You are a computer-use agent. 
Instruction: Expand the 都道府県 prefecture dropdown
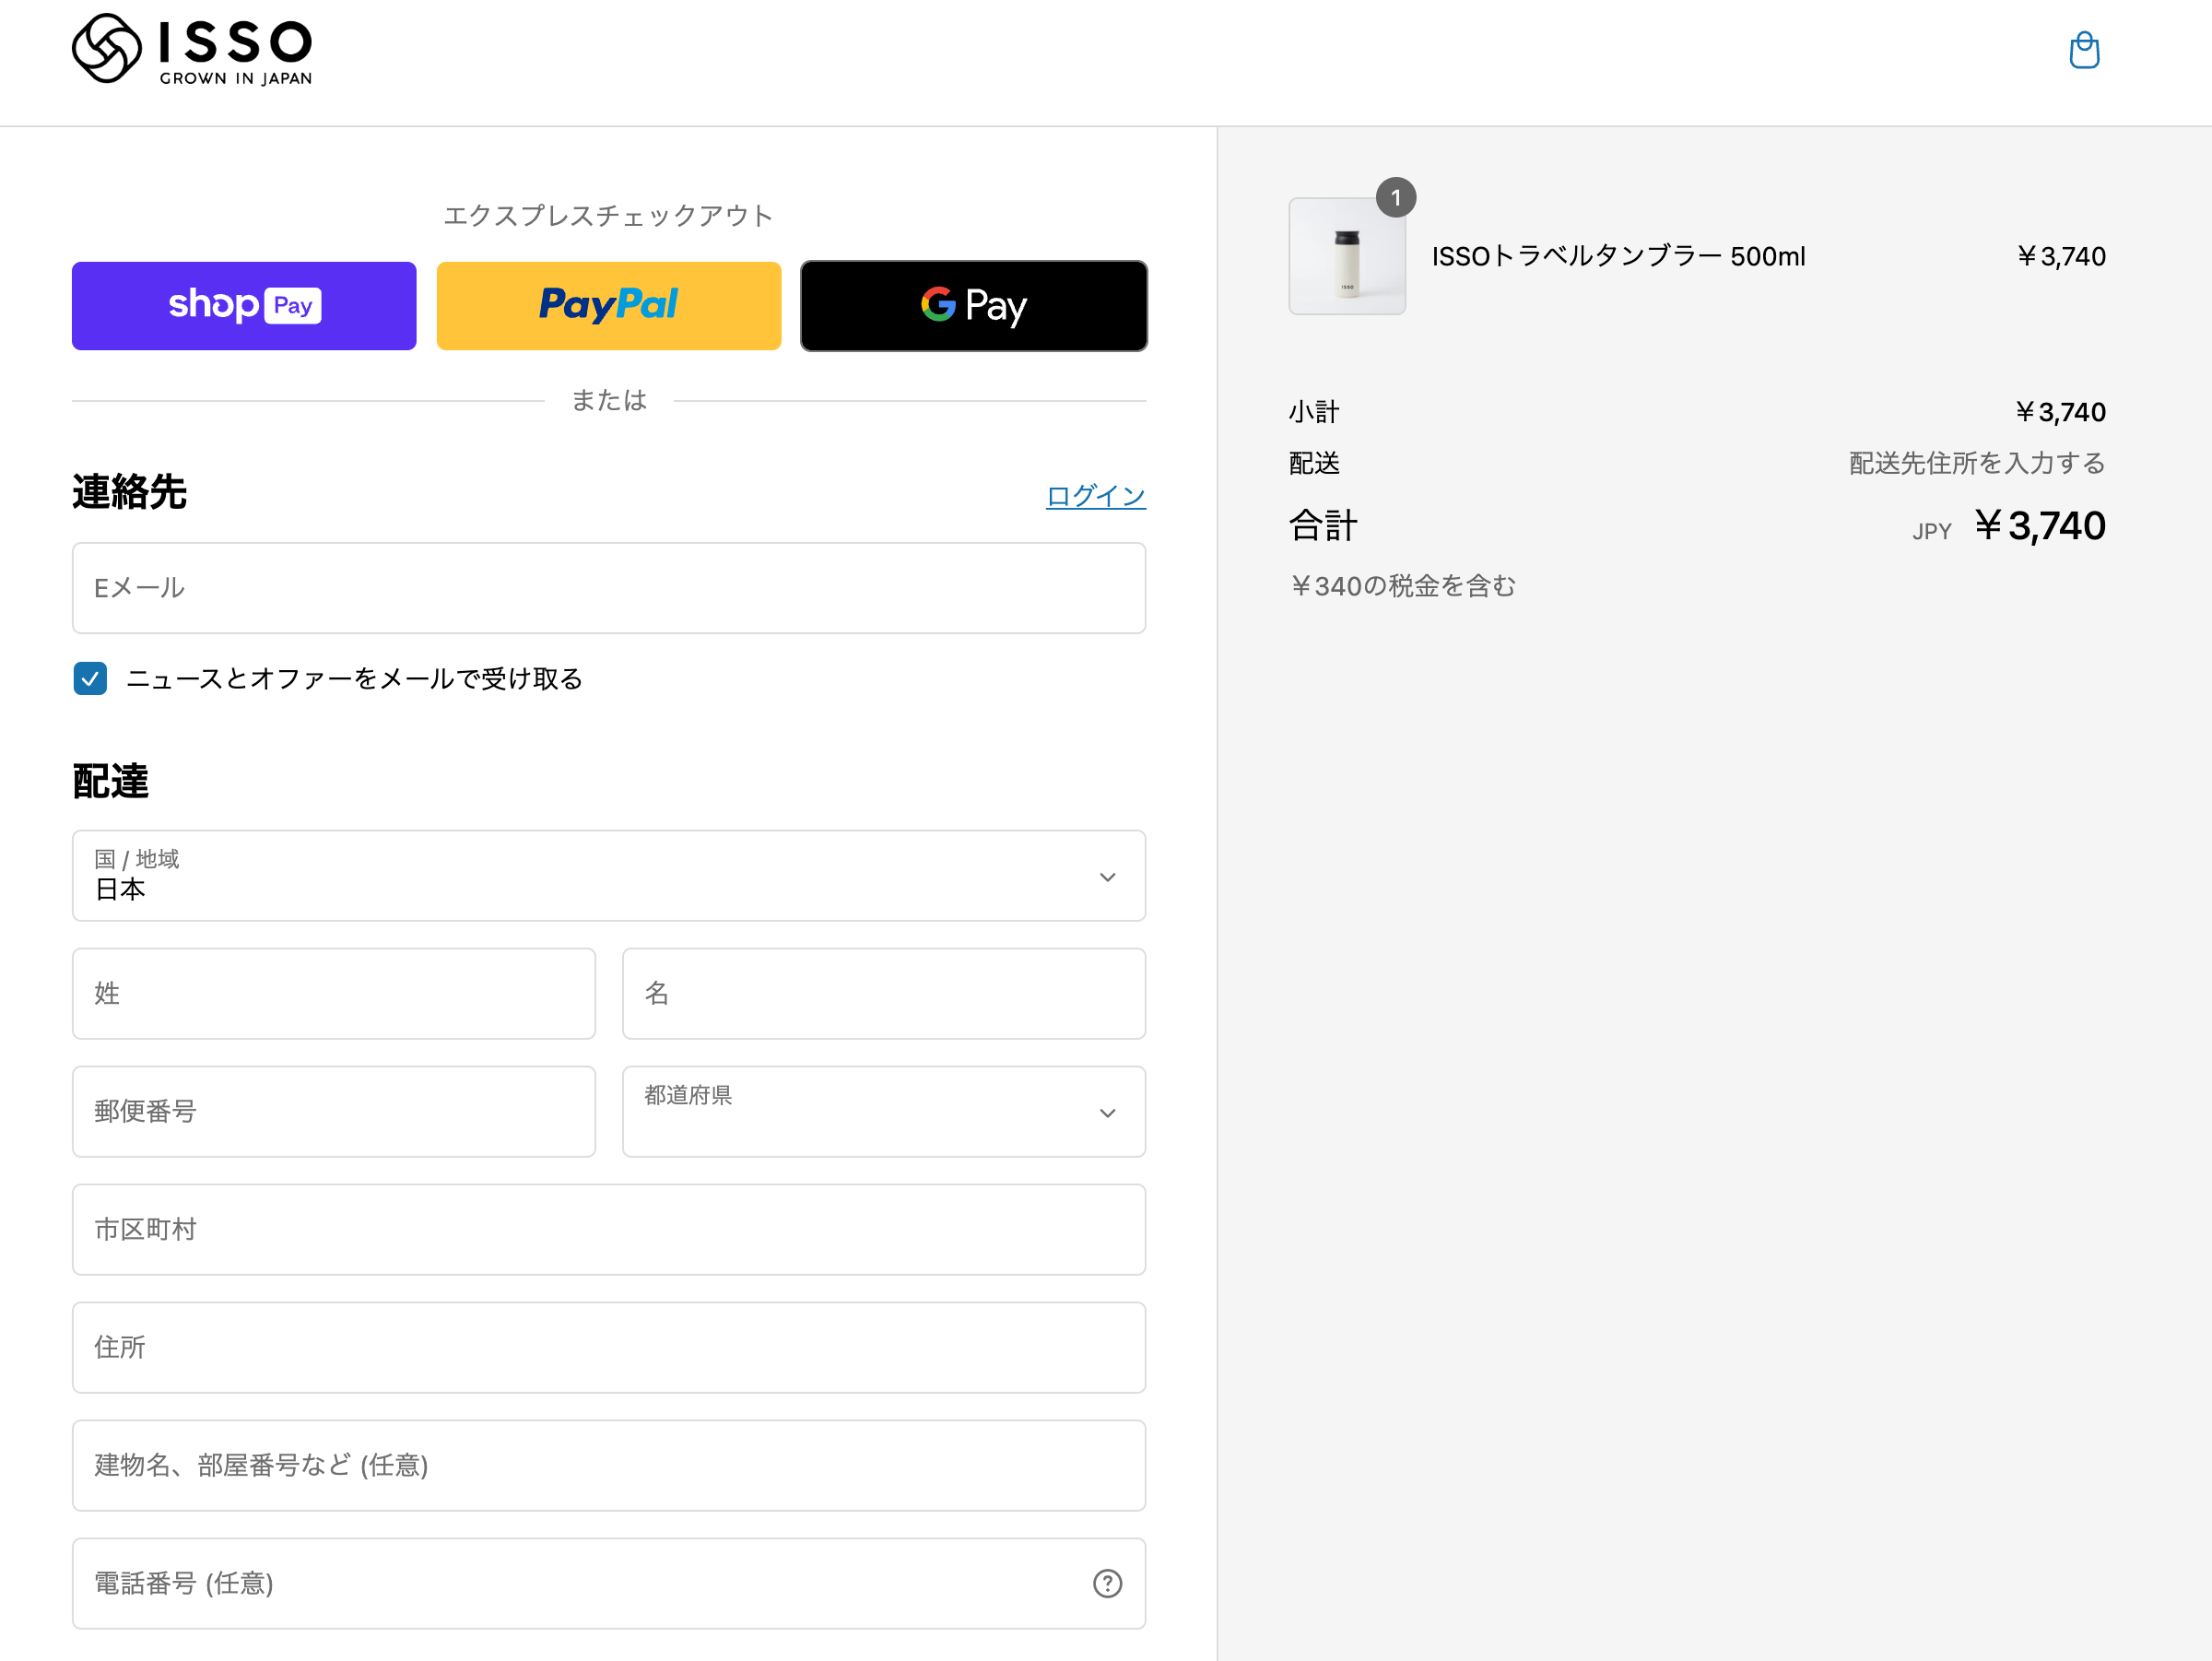pos(883,1112)
